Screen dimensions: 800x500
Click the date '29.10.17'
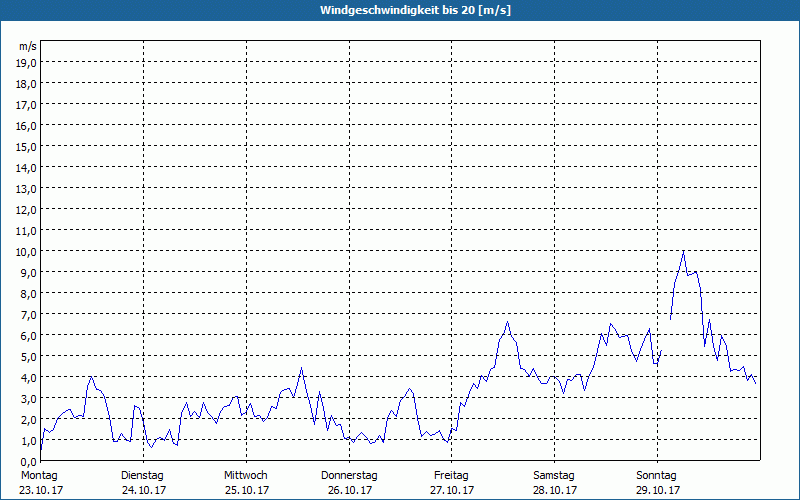pos(658,490)
